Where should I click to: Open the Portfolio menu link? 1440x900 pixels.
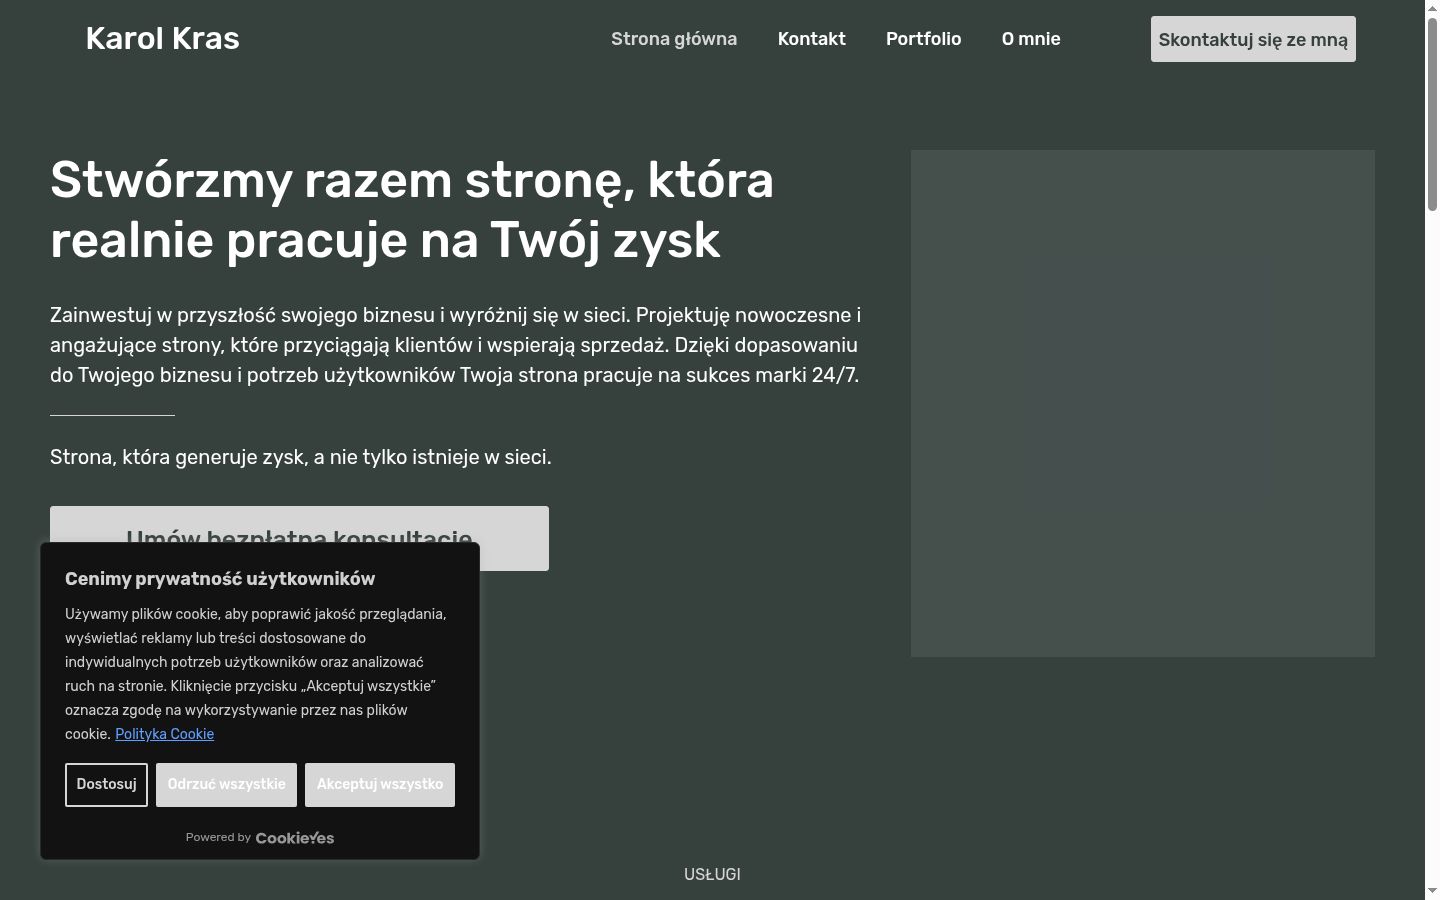click(924, 39)
